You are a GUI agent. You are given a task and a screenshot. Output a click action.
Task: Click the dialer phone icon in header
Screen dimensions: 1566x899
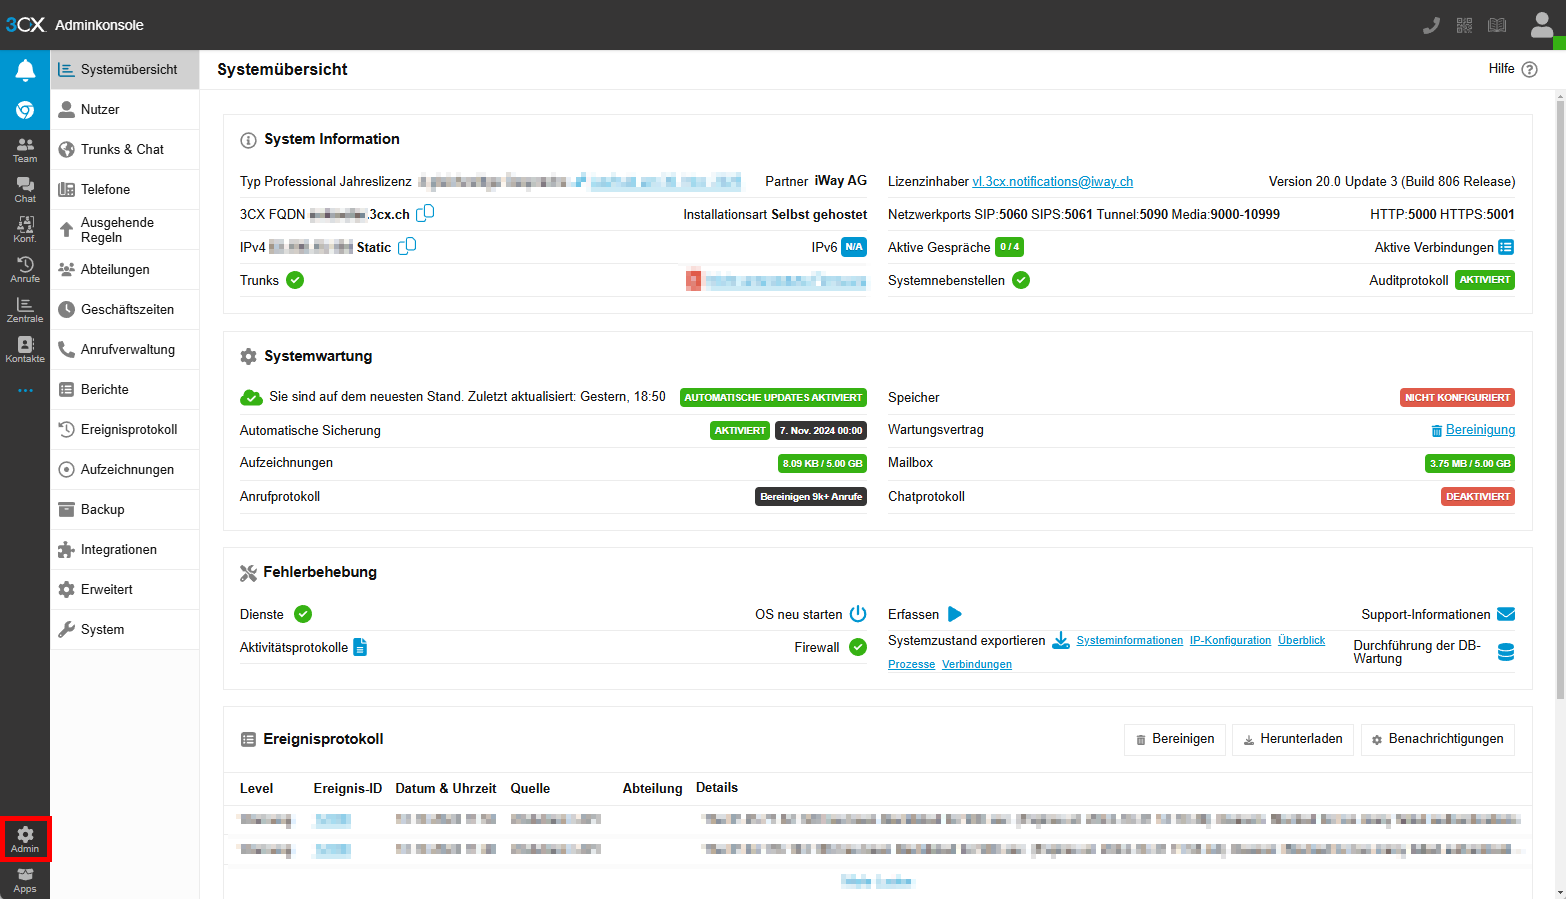tap(1431, 25)
